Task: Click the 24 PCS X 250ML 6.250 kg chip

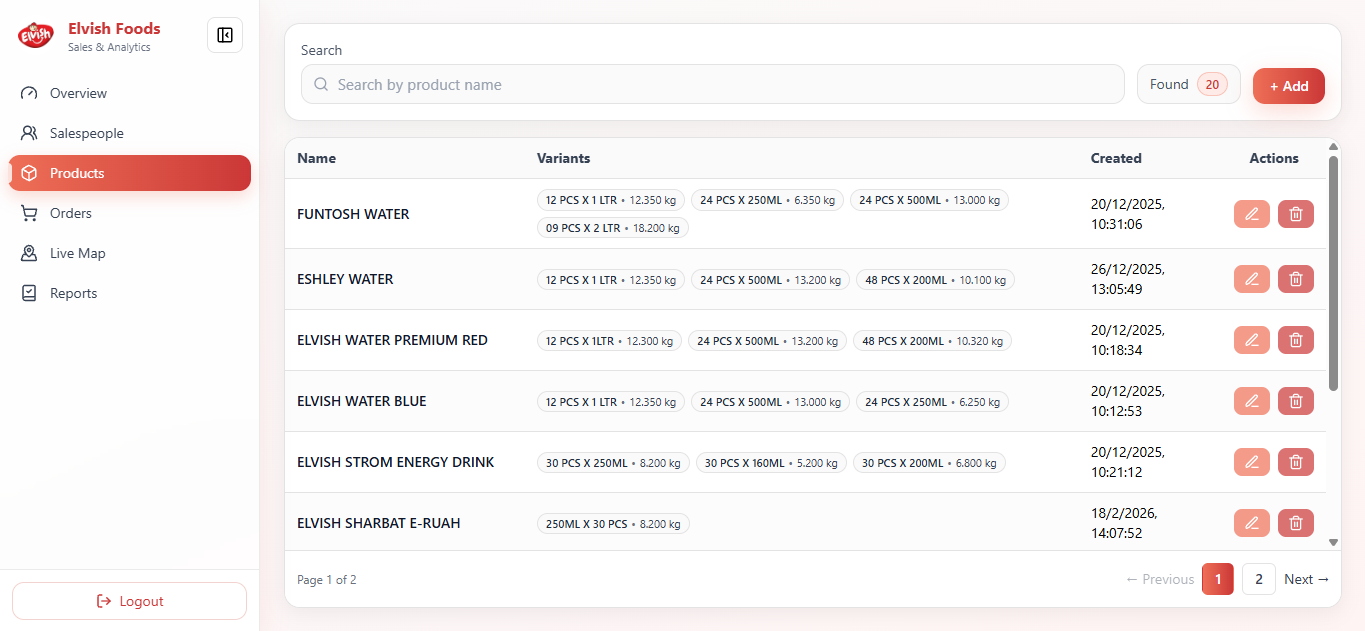Action: (933, 402)
